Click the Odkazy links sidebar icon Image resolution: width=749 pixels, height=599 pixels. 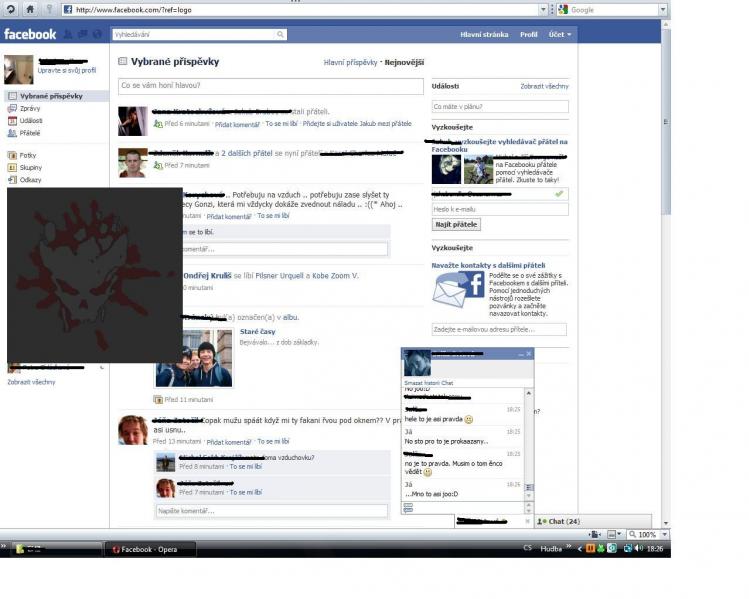click(12, 180)
